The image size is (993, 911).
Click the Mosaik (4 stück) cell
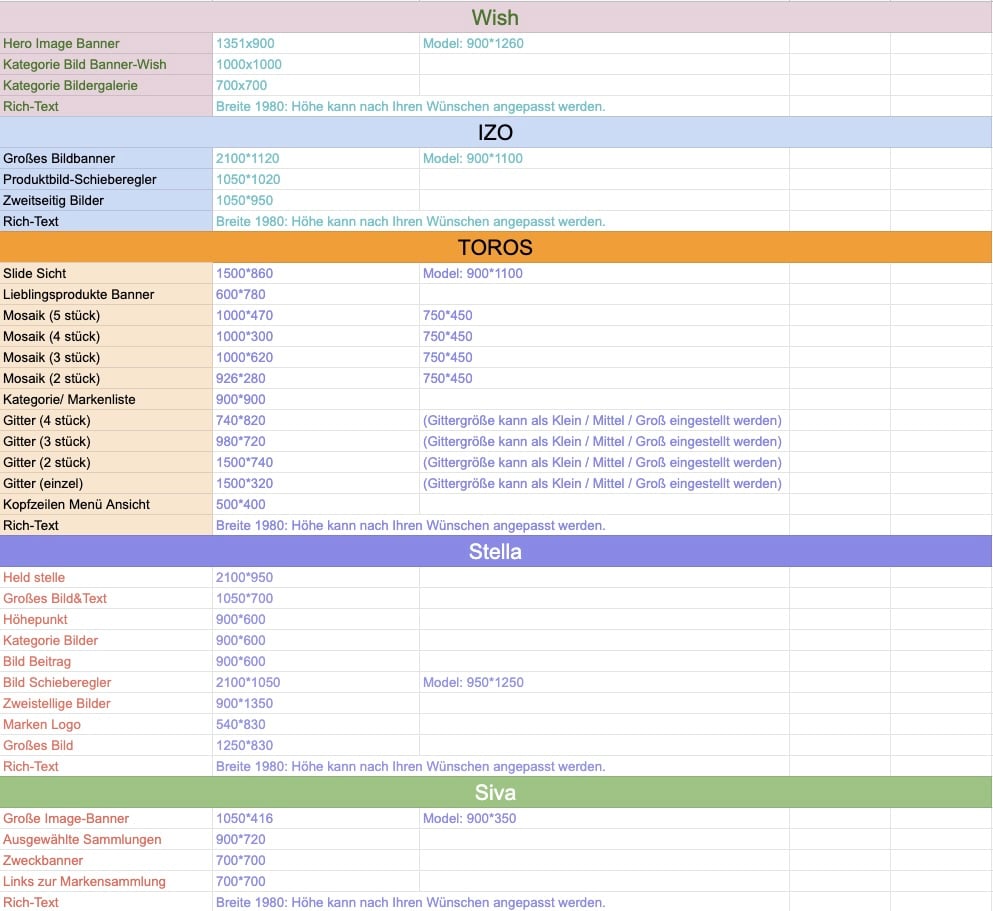pos(106,336)
